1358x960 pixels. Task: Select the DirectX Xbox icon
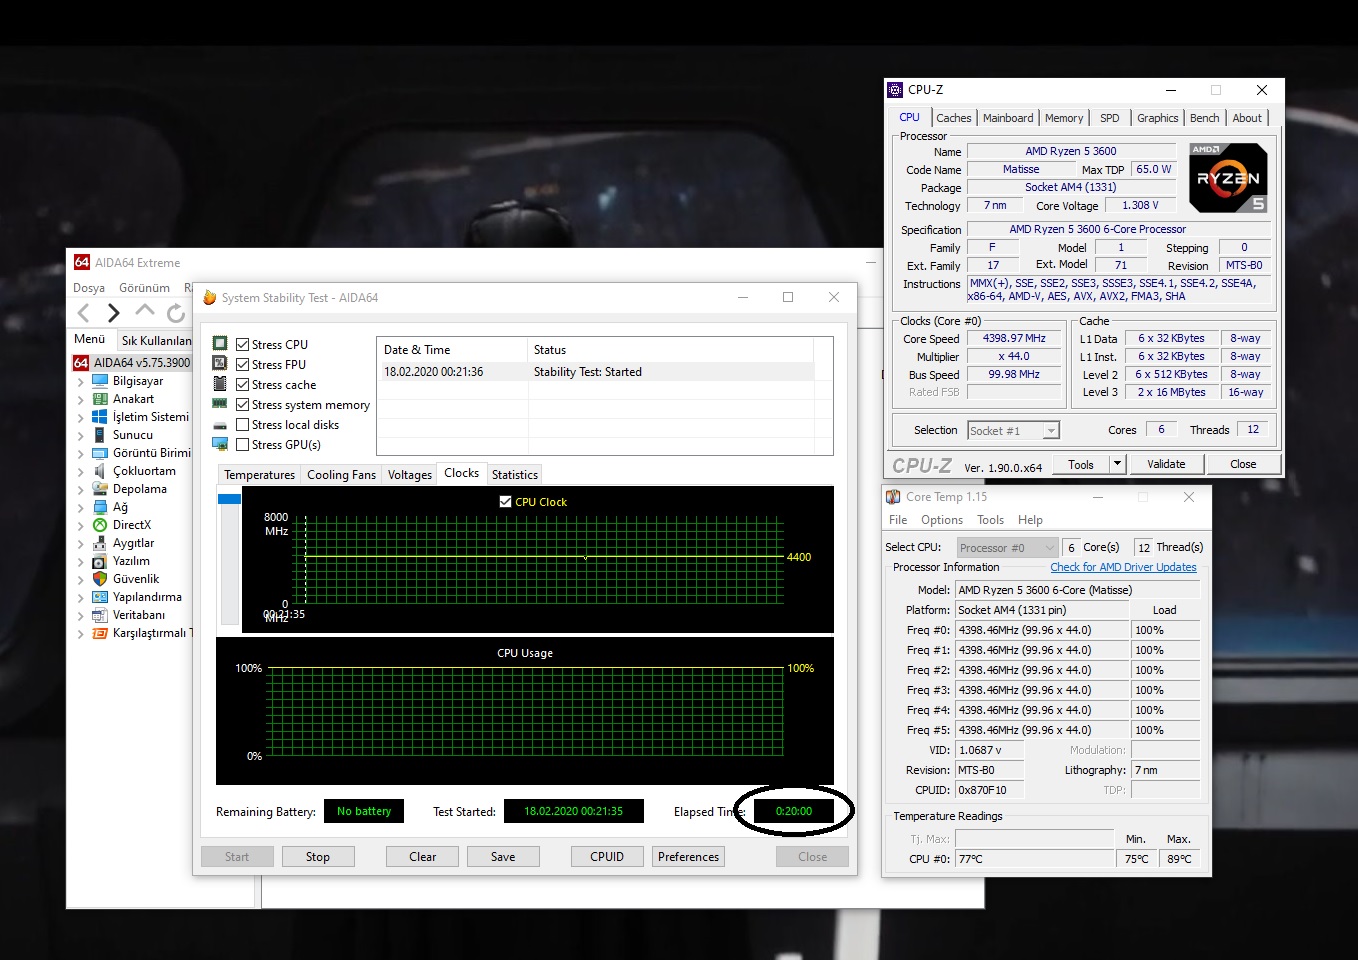pyautogui.click(x=100, y=525)
